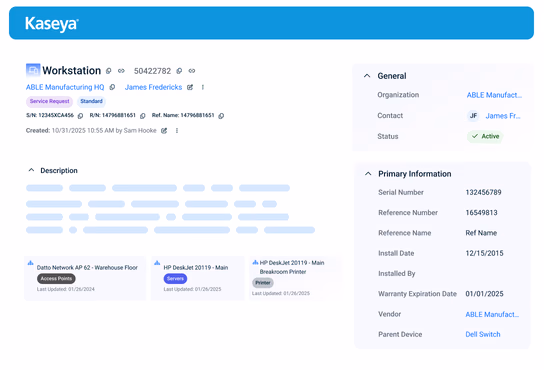Copy serial number 12345XCA456
This screenshot has width=544, height=370.
tap(80, 116)
